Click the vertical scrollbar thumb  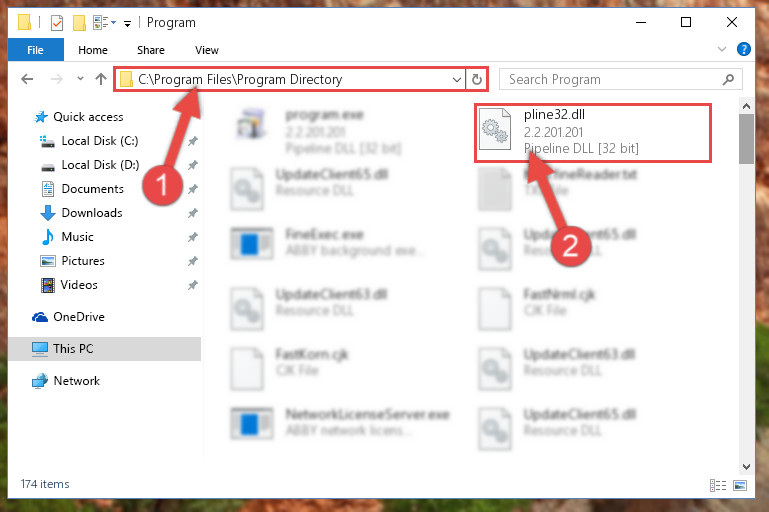[x=746, y=139]
